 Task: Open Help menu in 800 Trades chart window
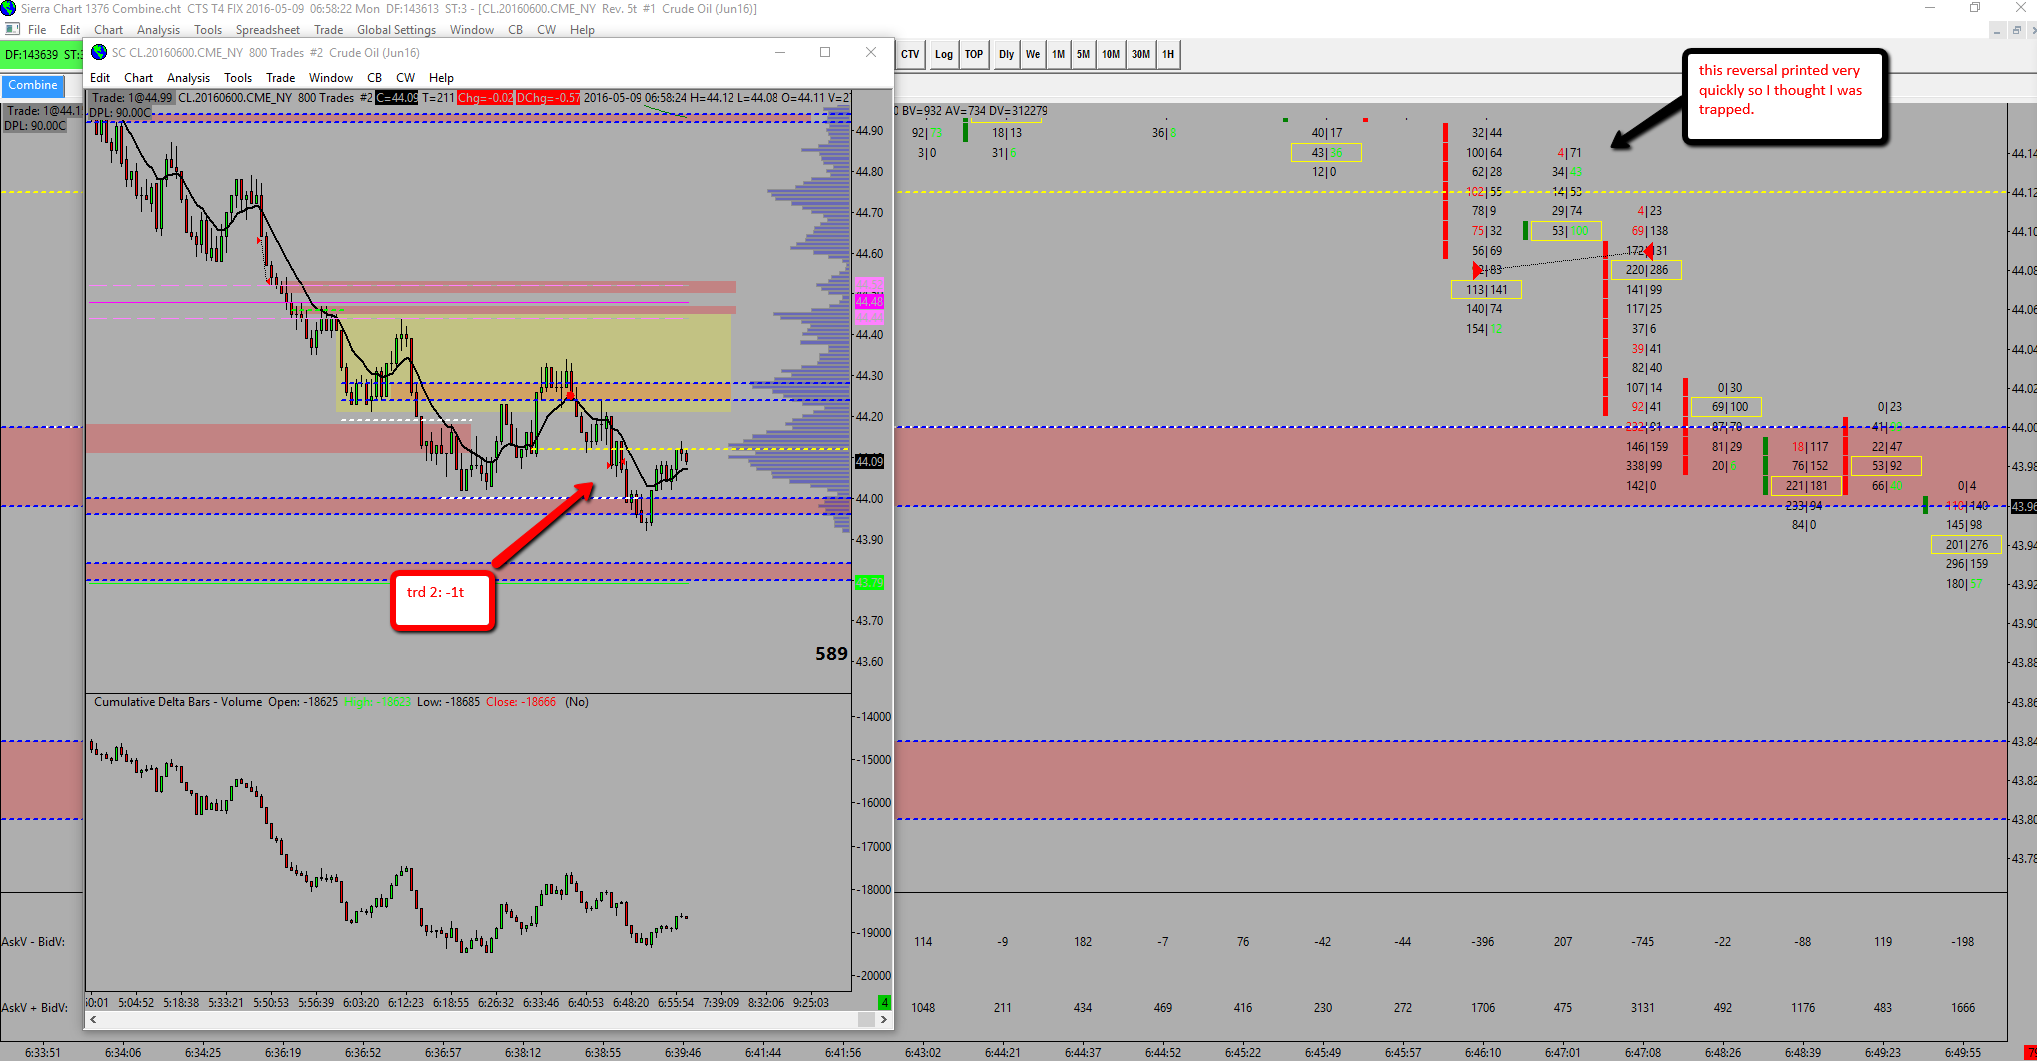click(441, 78)
